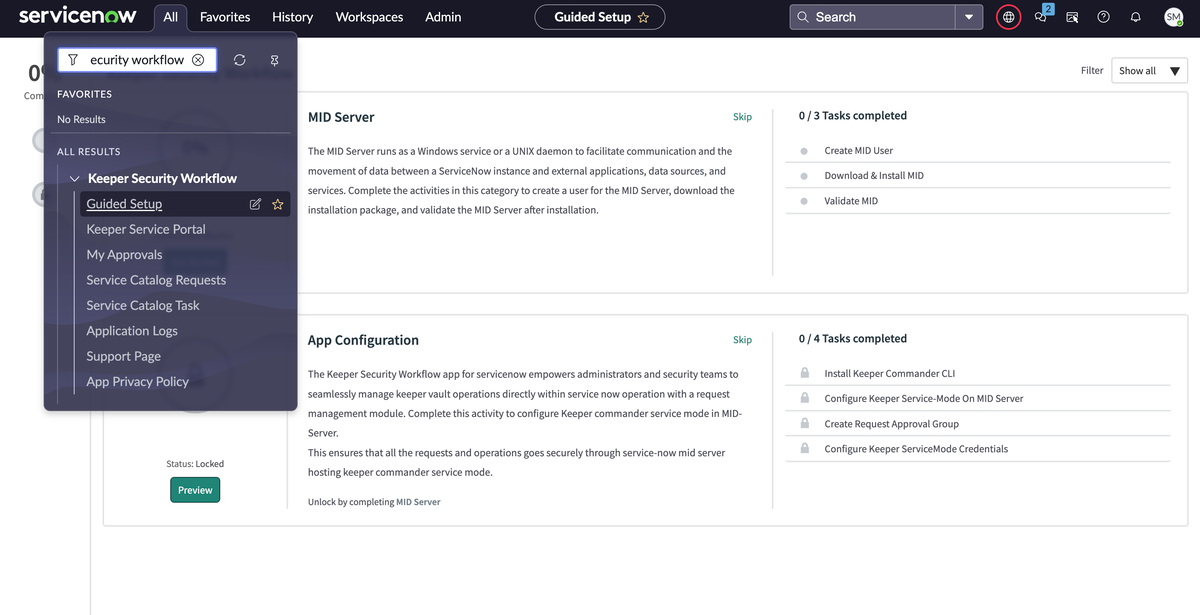Open the Show all filter dropdown

[x=1149, y=71]
